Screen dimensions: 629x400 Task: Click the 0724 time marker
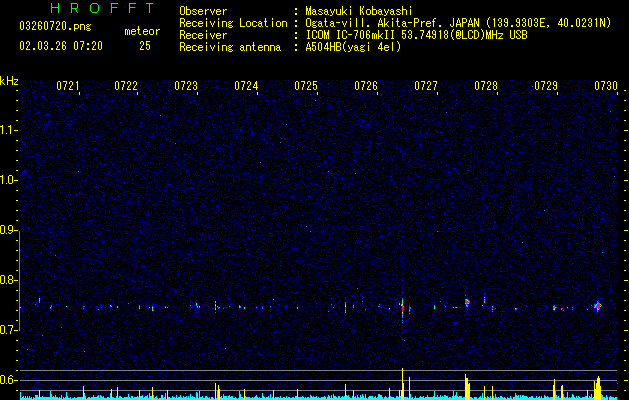coord(246,86)
